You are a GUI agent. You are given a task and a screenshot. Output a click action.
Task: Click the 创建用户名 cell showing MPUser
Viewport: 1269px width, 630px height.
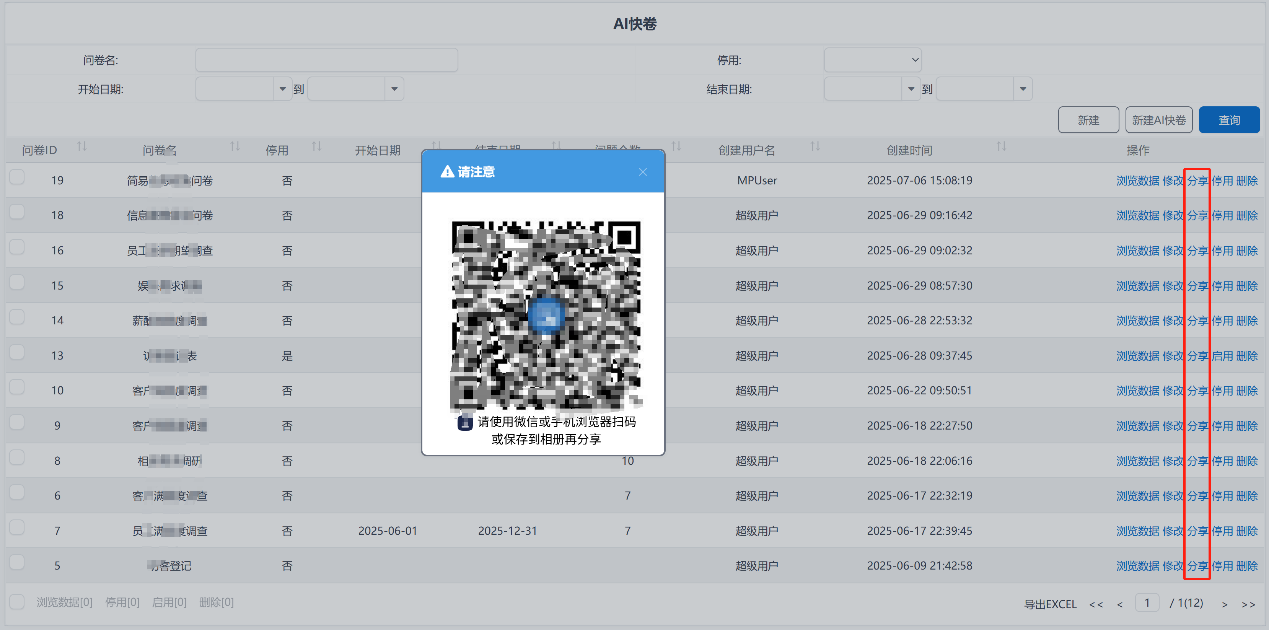tap(757, 181)
